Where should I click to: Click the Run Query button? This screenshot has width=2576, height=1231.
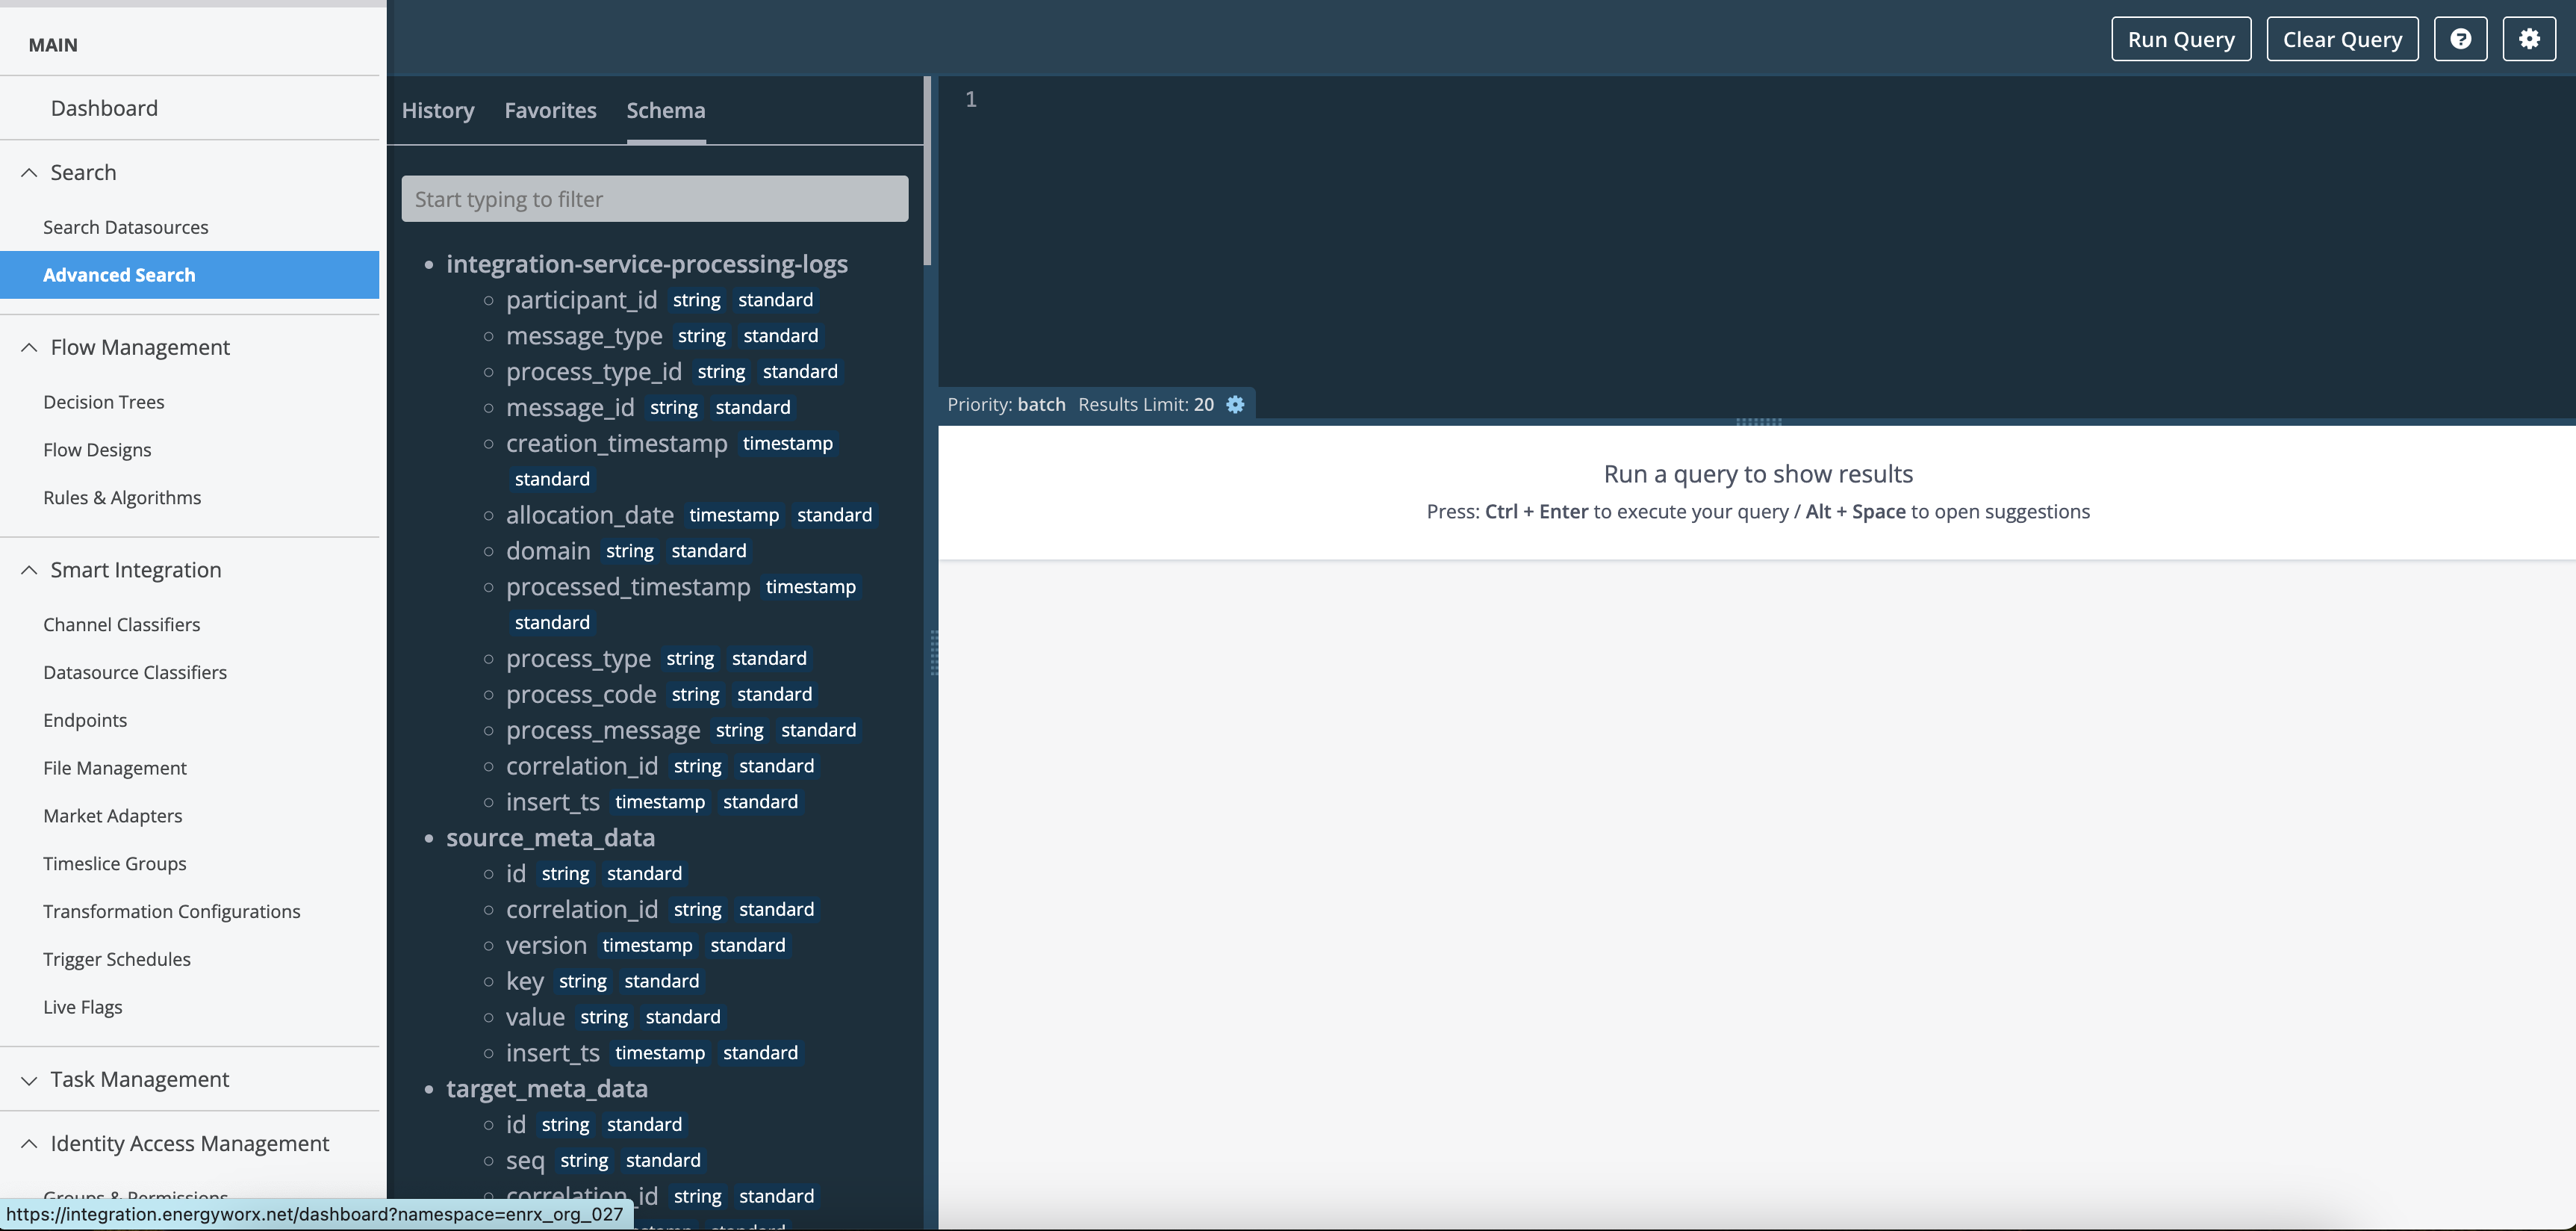tap(2180, 39)
